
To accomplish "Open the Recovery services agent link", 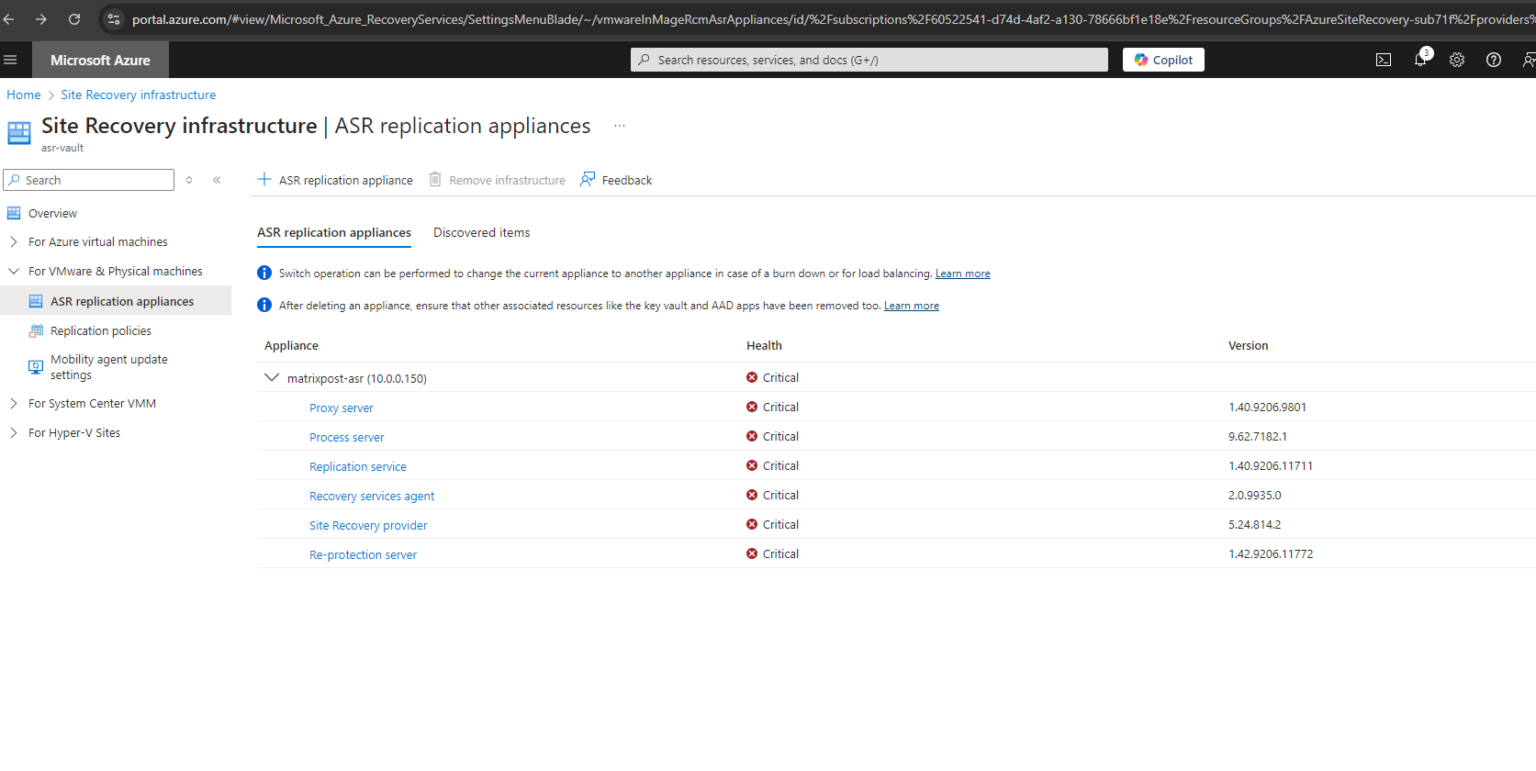I will click(372, 496).
